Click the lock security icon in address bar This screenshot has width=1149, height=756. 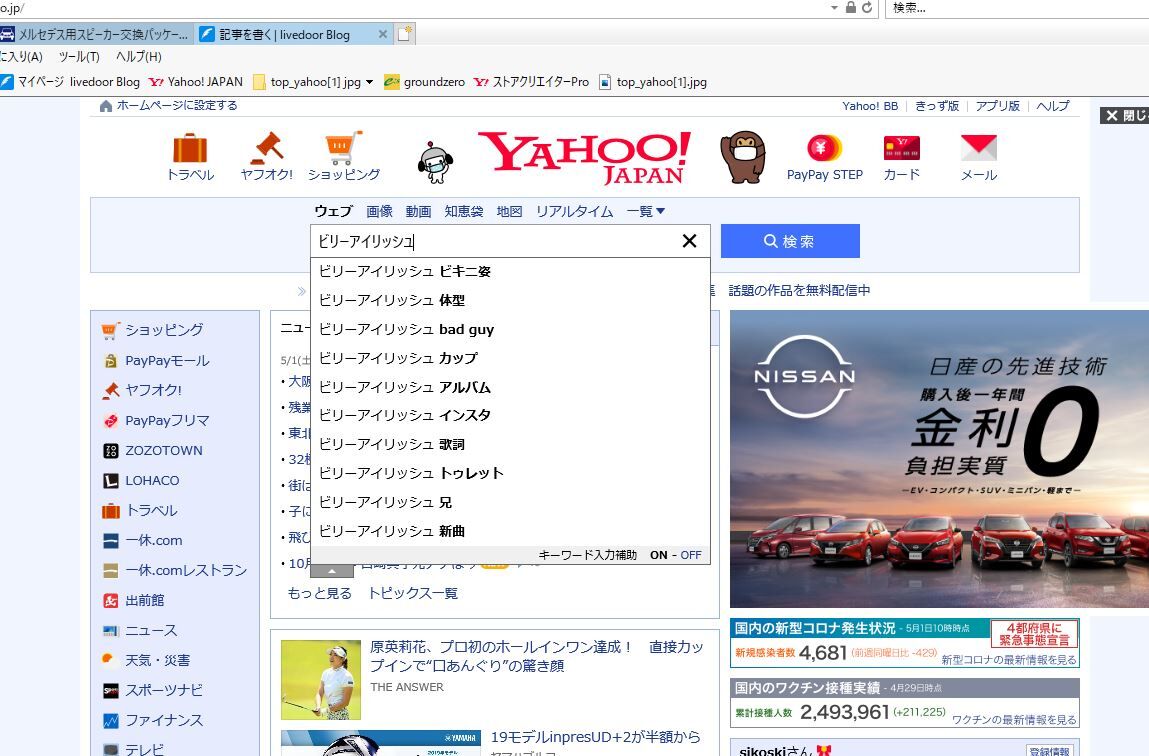click(x=851, y=7)
